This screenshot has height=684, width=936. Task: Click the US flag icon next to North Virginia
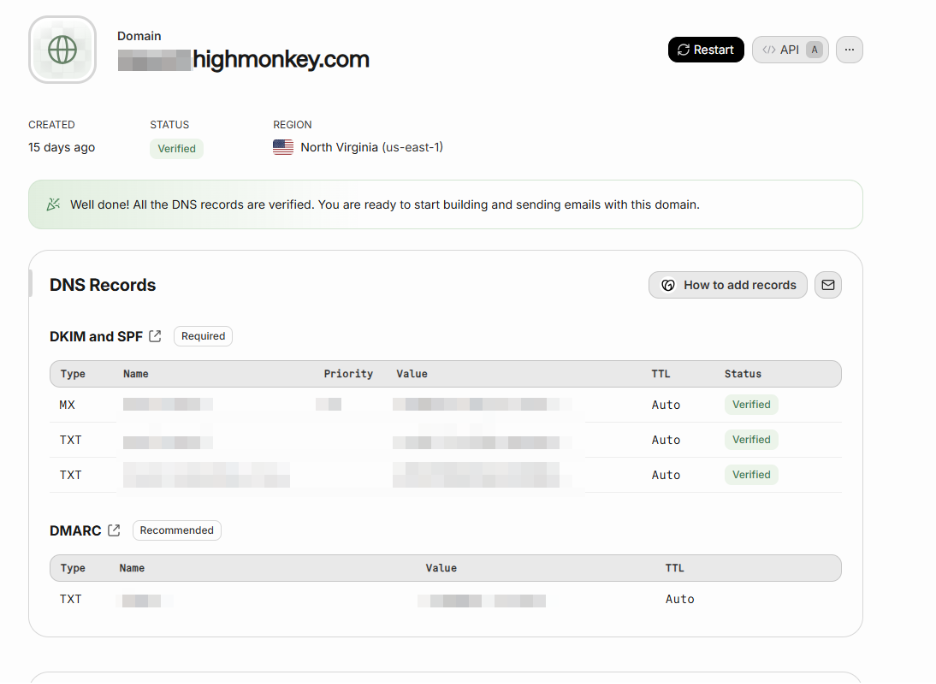(282, 145)
